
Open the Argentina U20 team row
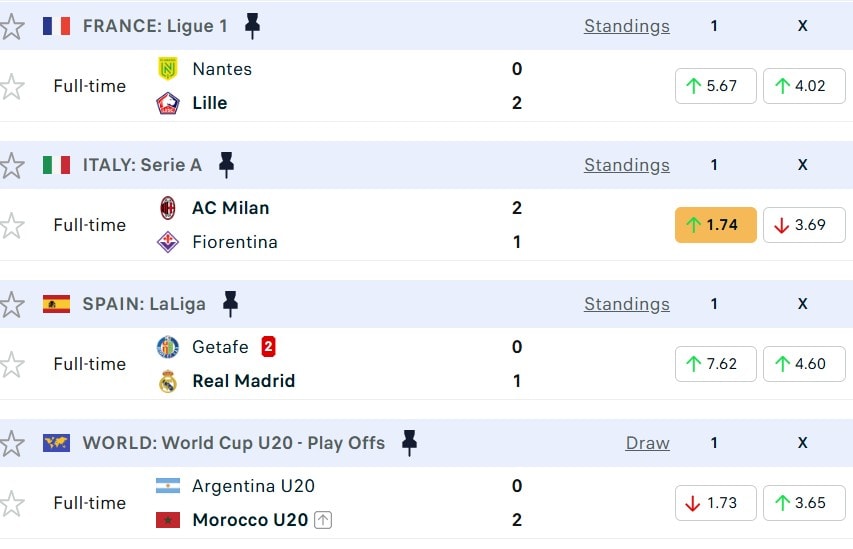(x=253, y=486)
